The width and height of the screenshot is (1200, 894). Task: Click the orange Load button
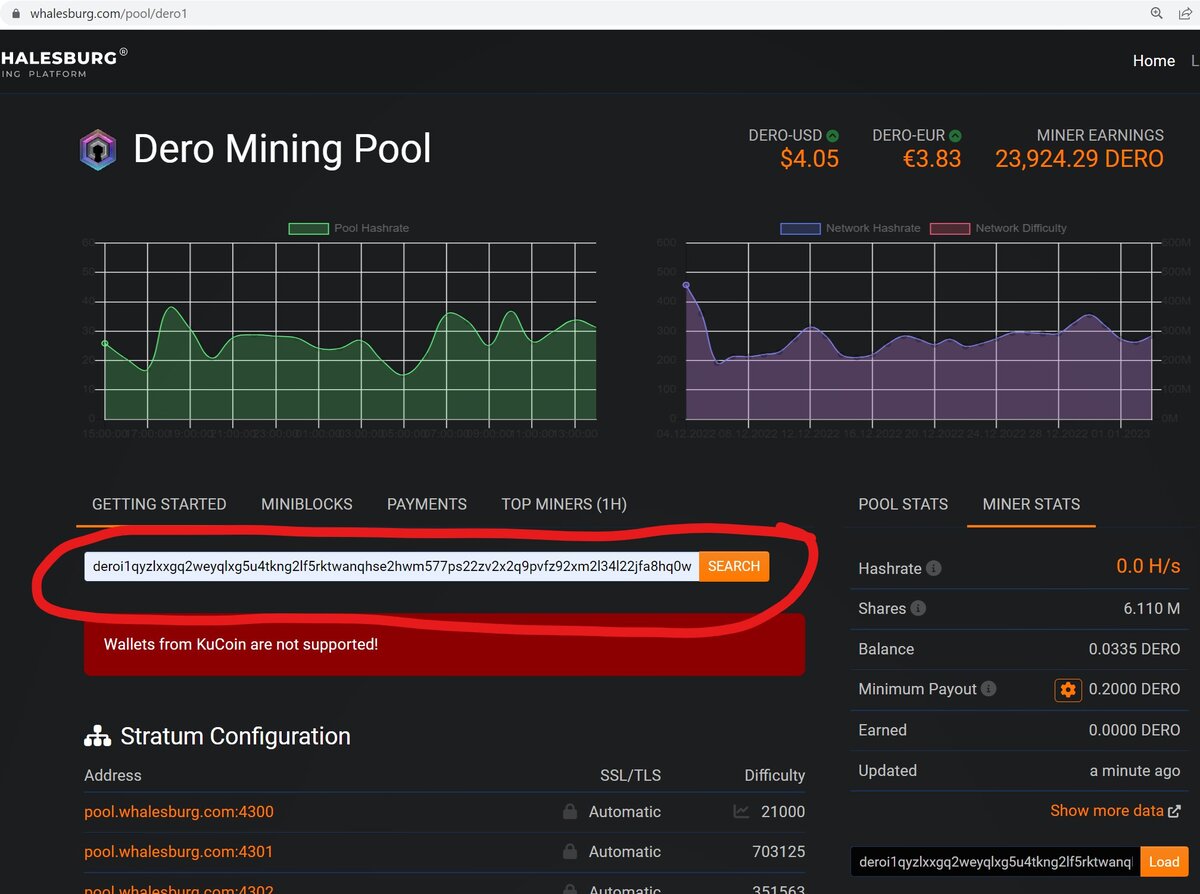(x=1164, y=861)
